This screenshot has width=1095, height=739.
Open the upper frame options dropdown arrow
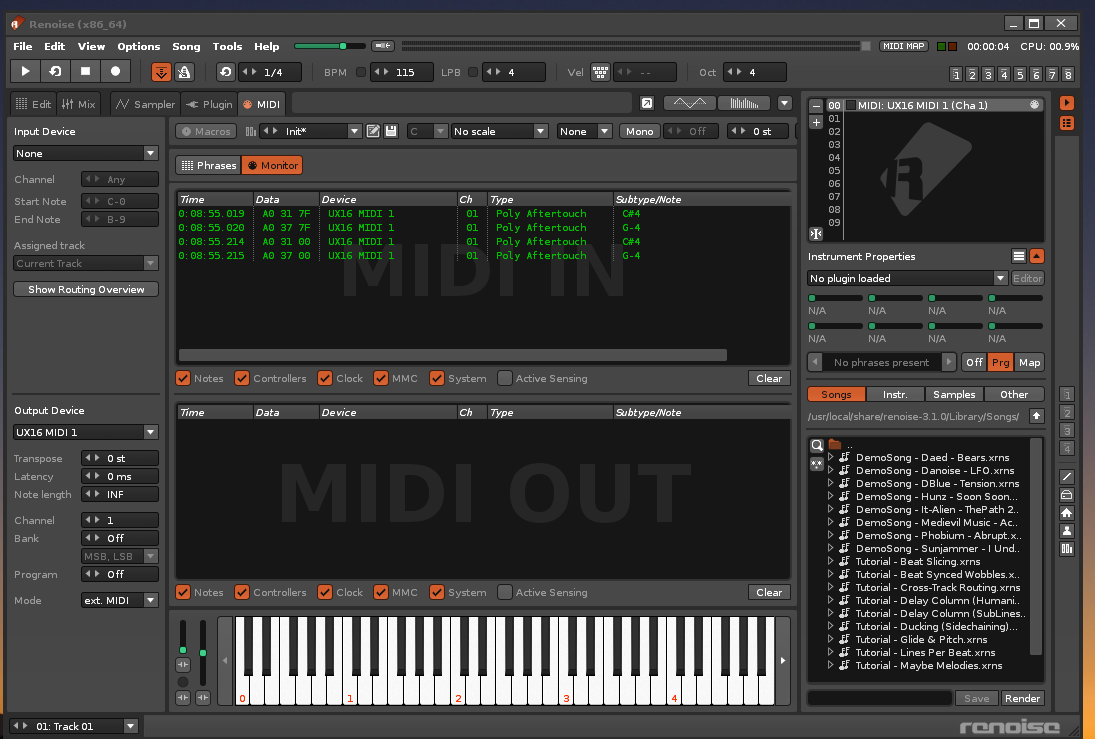coord(784,103)
